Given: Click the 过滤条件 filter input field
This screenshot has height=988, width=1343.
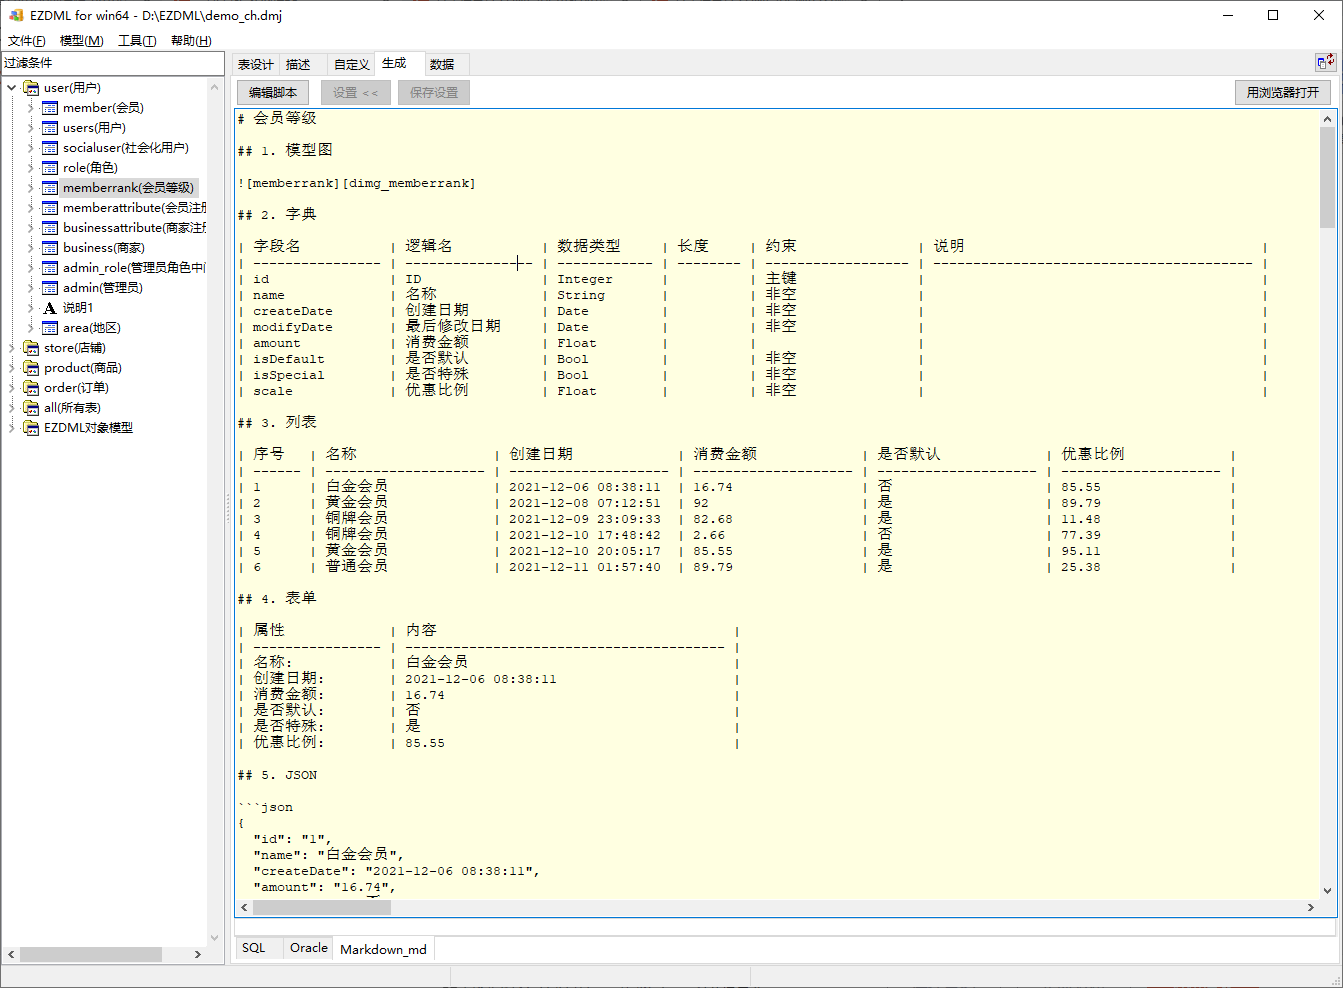Looking at the screenshot, I should pyautogui.click(x=112, y=63).
